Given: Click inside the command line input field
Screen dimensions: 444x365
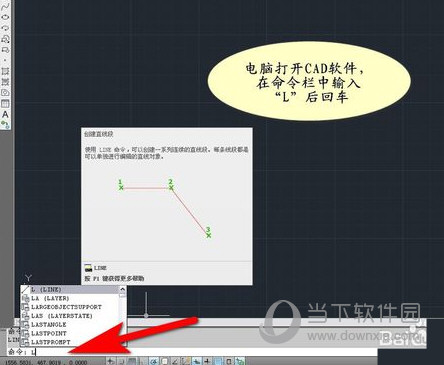Looking at the screenshot, I should 192,352.
